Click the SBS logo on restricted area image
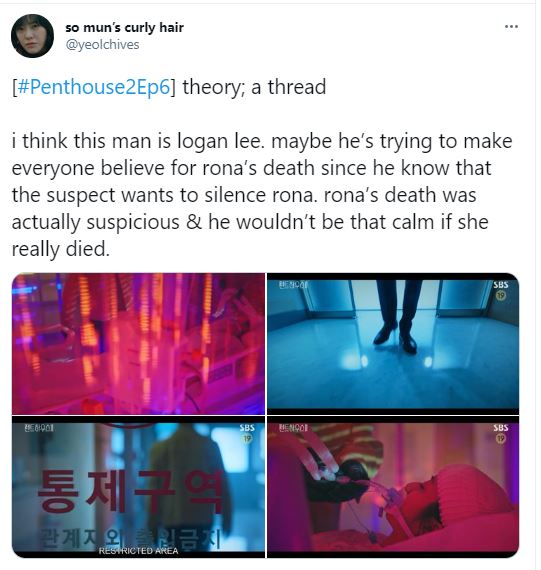The width and height of the screenshot is (541, 570). click(x=247, y=428)
